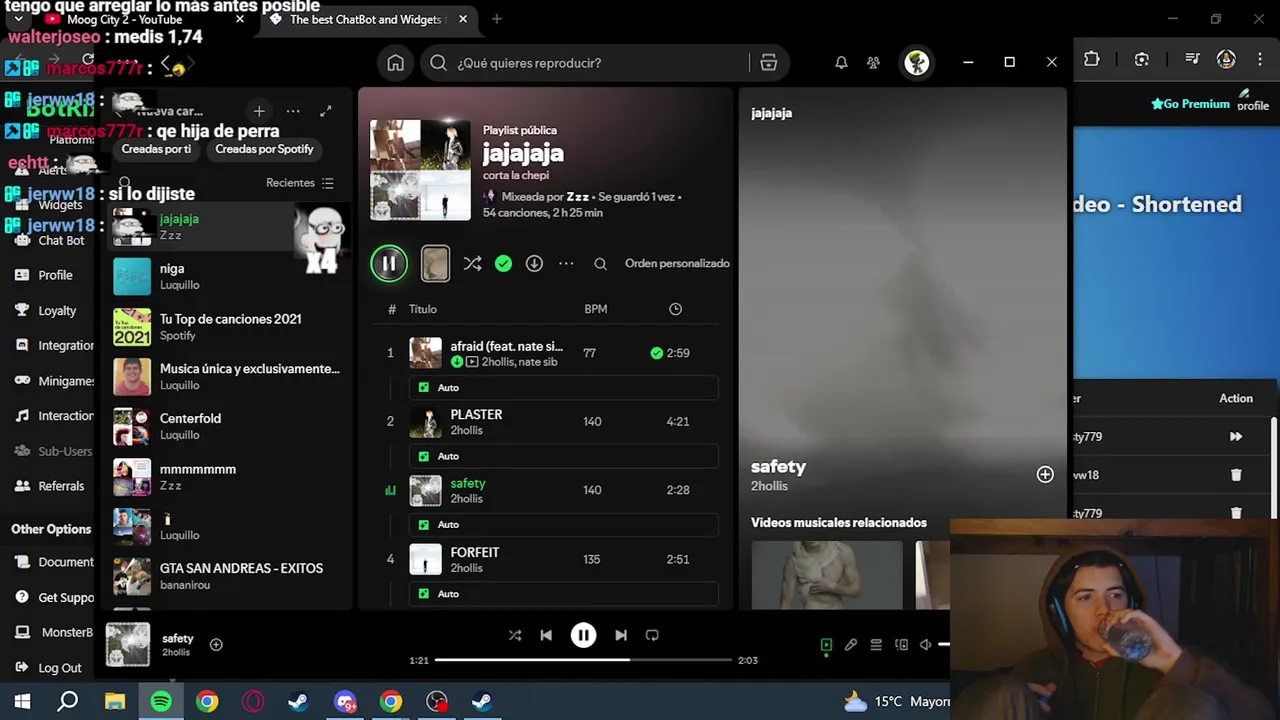This screenshot has width=1280, height=720.
Task: Open Windows Start menu
Action: pyautogui.click(x=22, y=702)
